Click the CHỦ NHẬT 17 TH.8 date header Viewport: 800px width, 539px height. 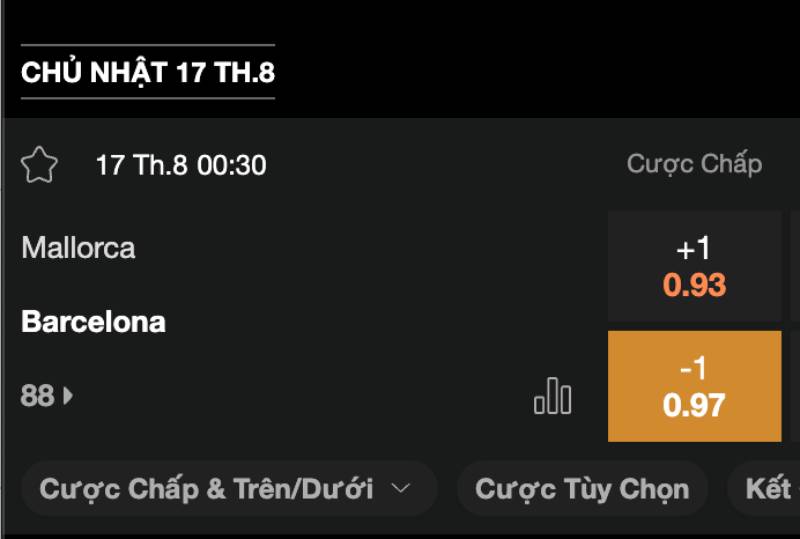(x=147, y=73)
